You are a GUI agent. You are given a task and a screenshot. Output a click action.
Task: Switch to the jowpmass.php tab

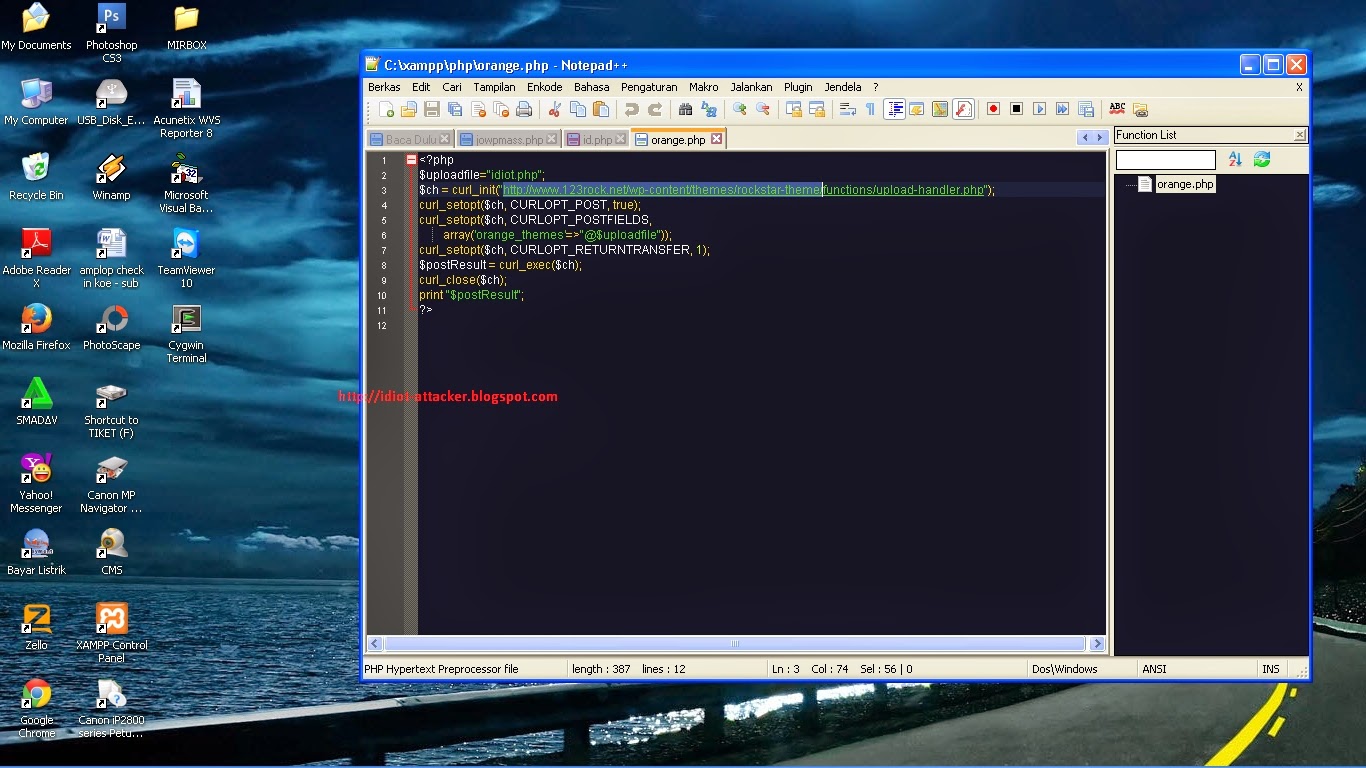click(x=509, y=140)
